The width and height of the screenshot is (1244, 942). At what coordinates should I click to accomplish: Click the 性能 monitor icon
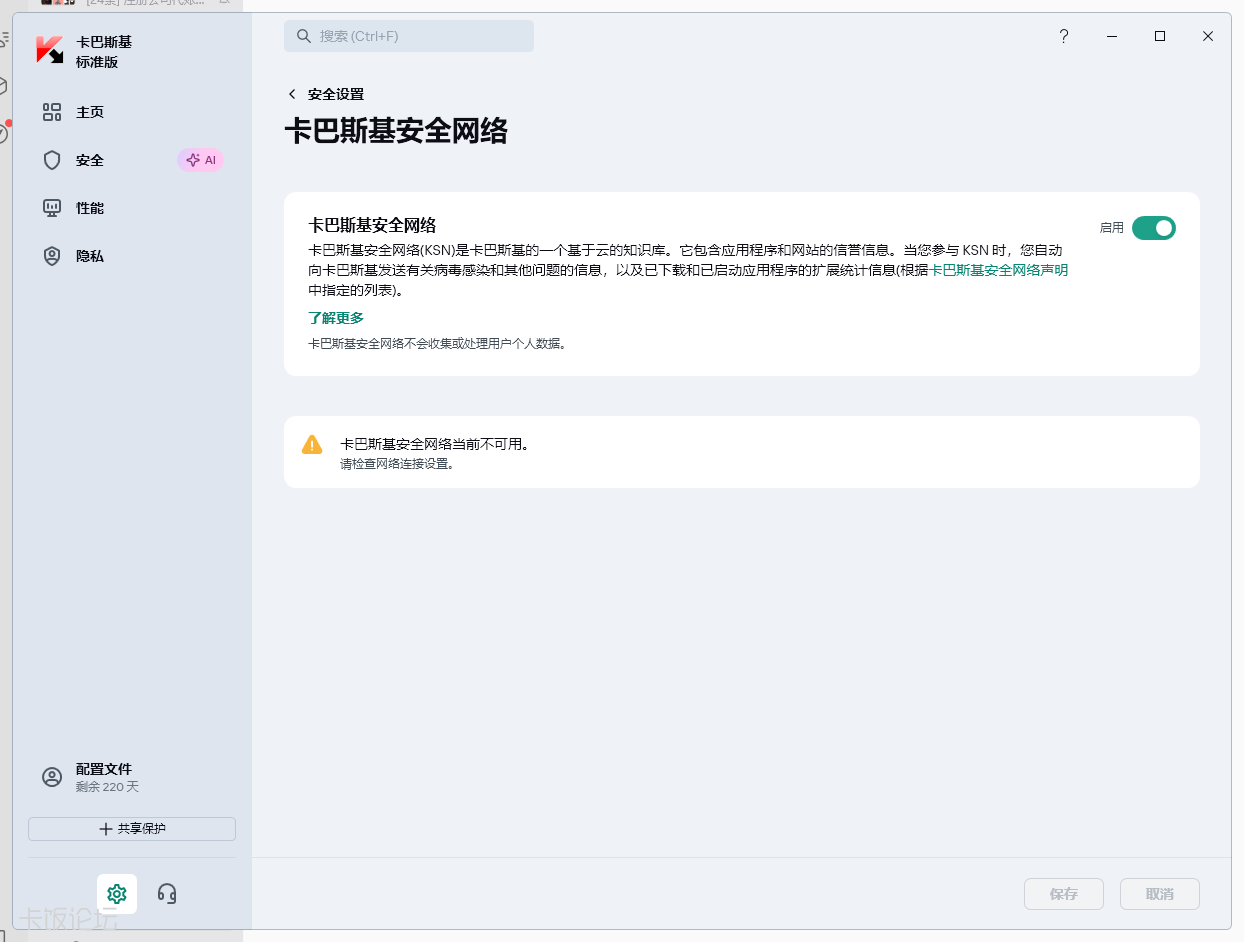52,208
